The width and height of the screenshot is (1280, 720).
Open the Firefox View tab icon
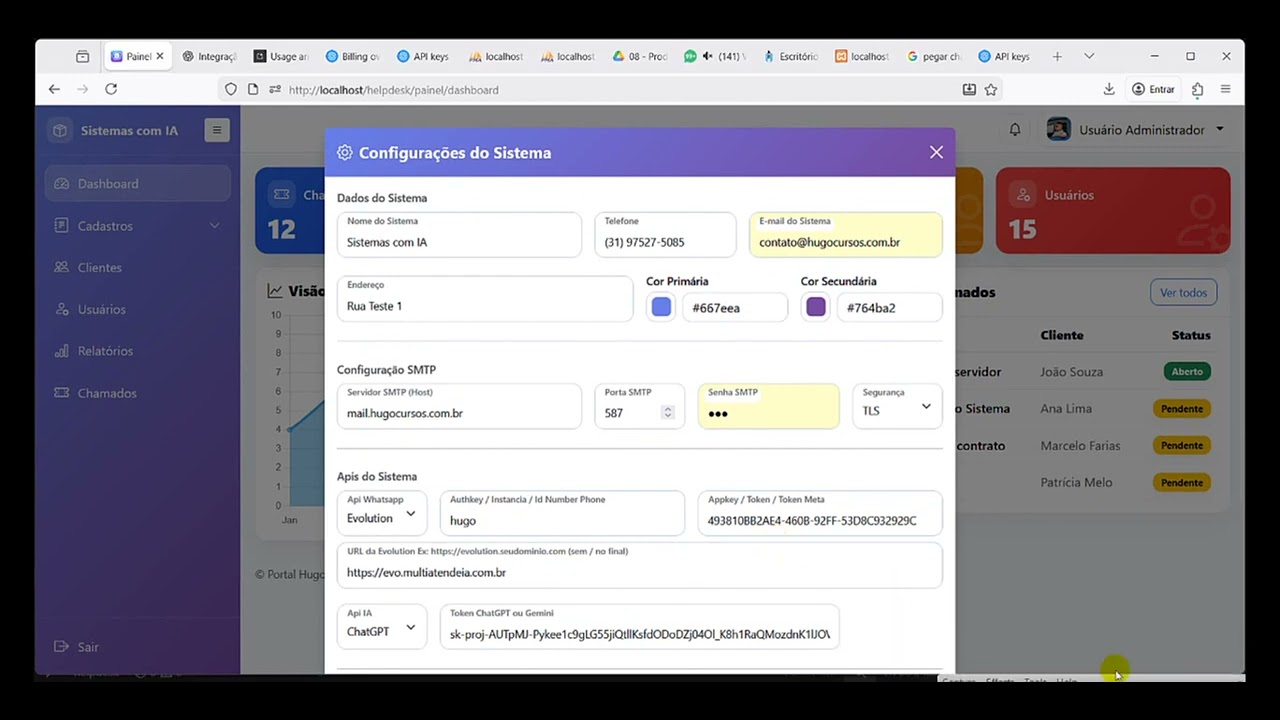(x=82, y=57)
